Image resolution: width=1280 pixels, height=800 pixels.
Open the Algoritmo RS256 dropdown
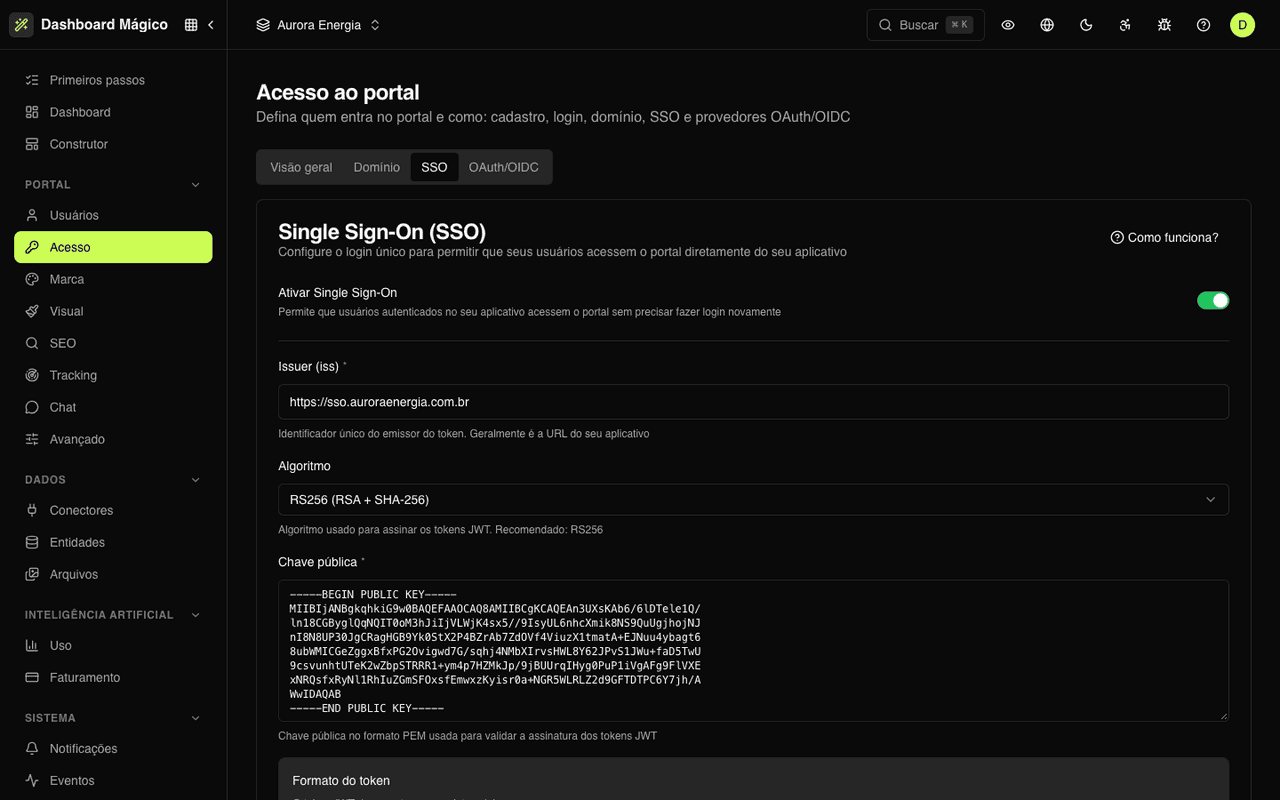(753, 500)
